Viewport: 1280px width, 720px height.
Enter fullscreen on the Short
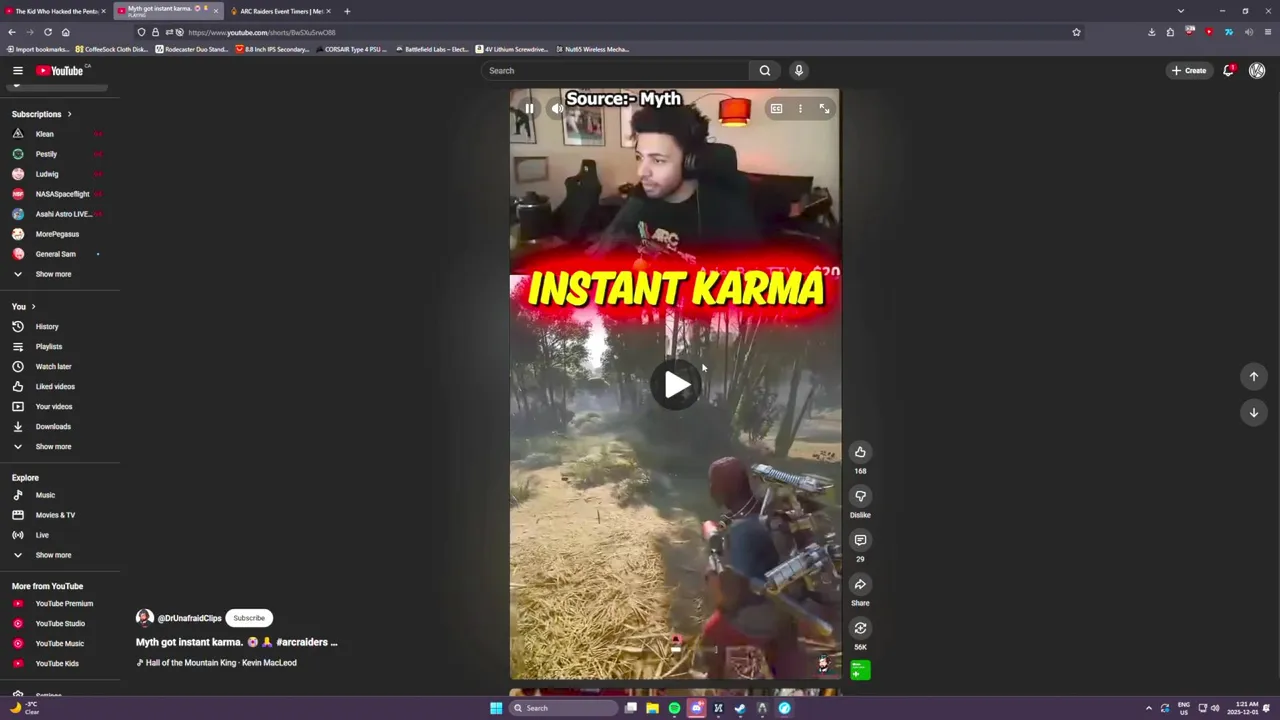[824, 108]
